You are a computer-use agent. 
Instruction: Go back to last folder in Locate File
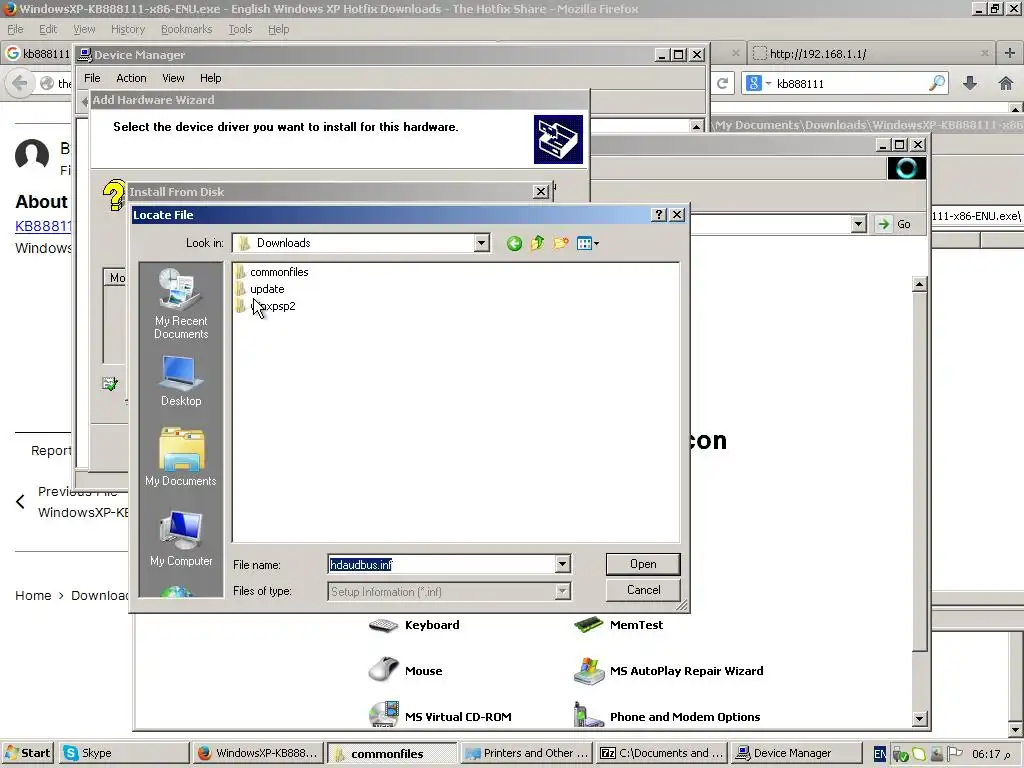(x=514, y=244)
